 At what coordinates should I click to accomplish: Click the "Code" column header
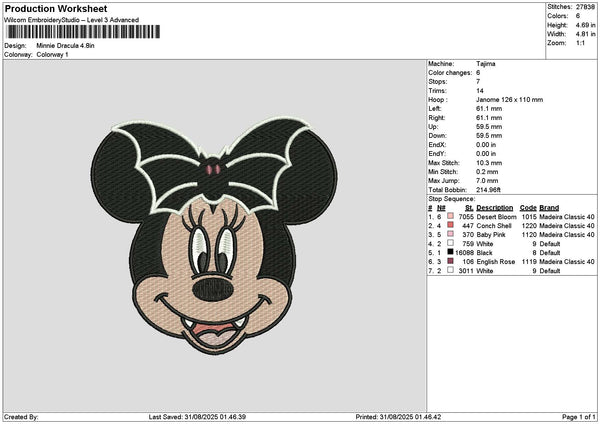(528, 208)
